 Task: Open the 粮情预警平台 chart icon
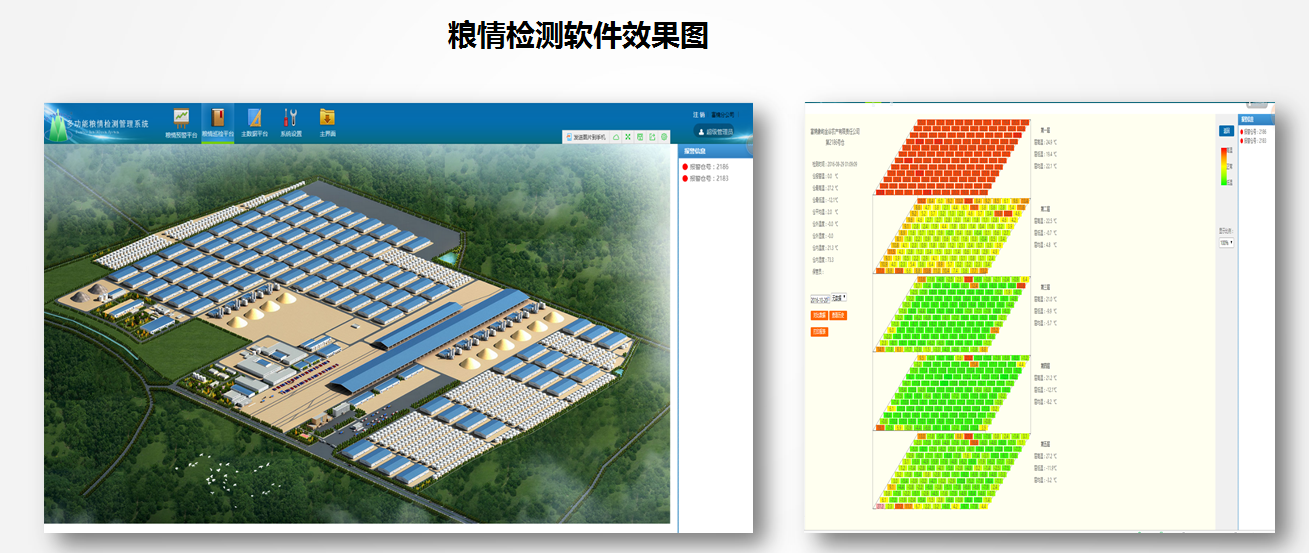181,120
